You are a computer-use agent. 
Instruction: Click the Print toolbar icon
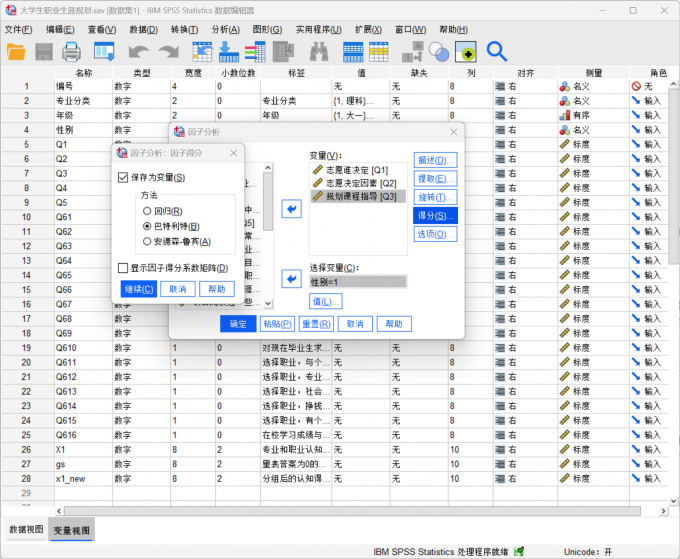tap(71, 52)
